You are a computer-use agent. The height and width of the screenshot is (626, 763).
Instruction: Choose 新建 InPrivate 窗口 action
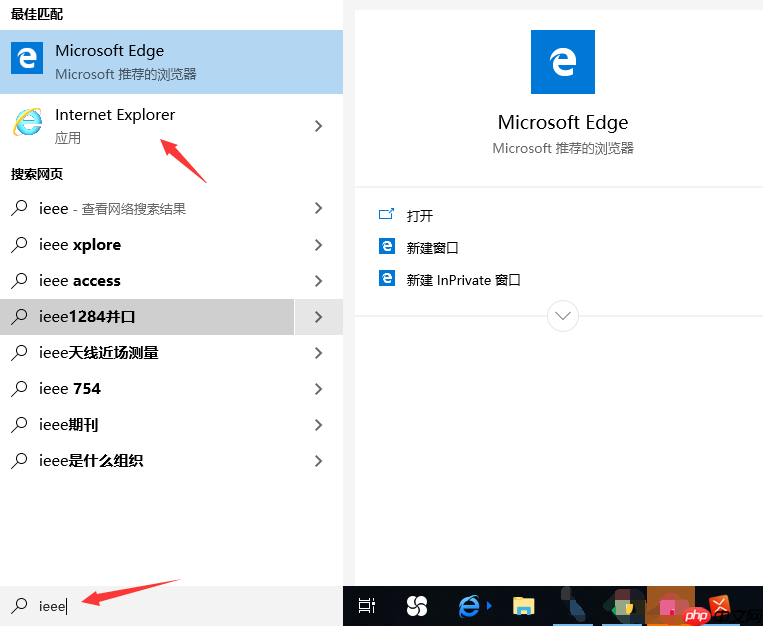463,280
